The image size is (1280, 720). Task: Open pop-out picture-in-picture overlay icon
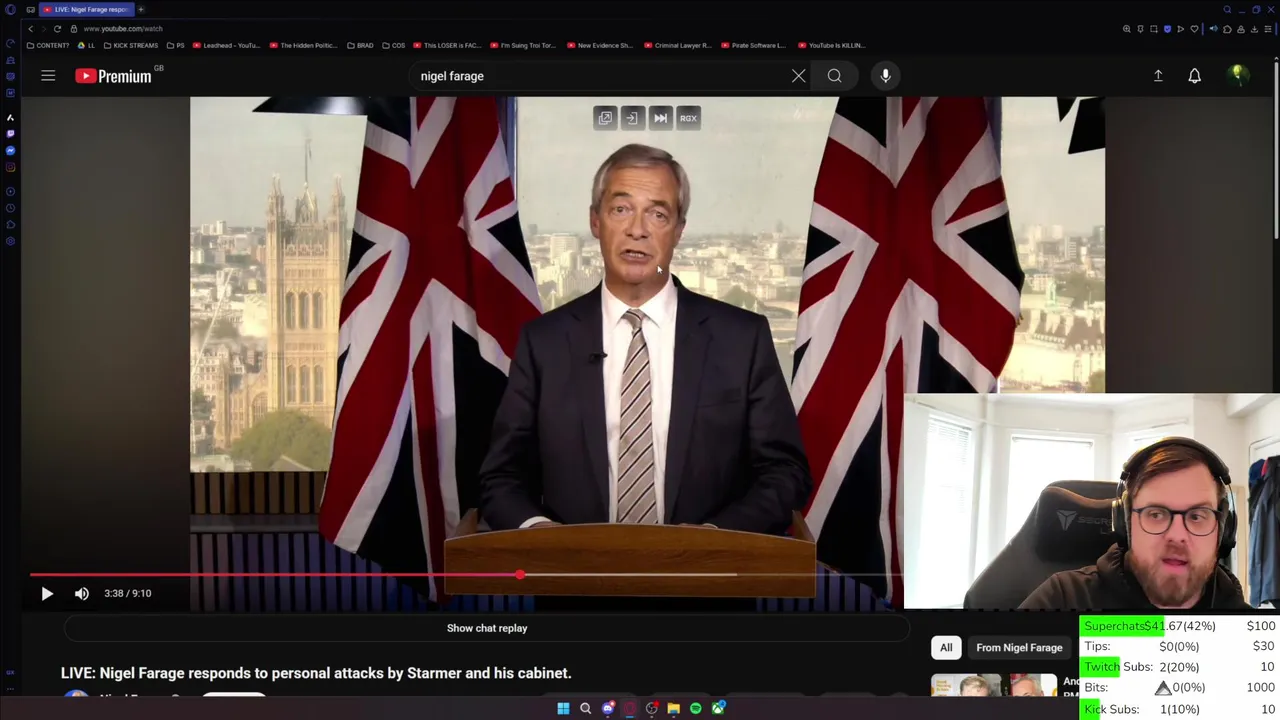[605, 118]
